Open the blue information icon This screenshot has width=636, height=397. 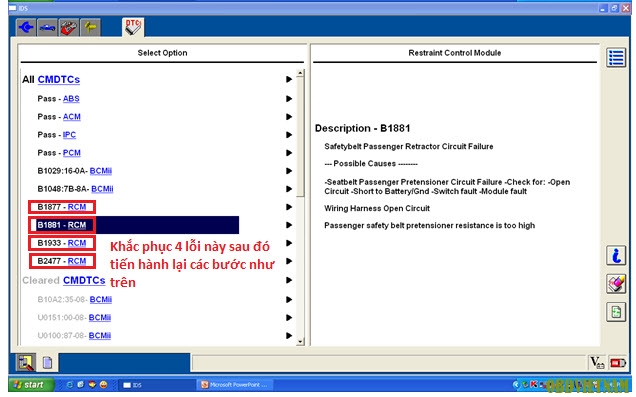[616, 255]
